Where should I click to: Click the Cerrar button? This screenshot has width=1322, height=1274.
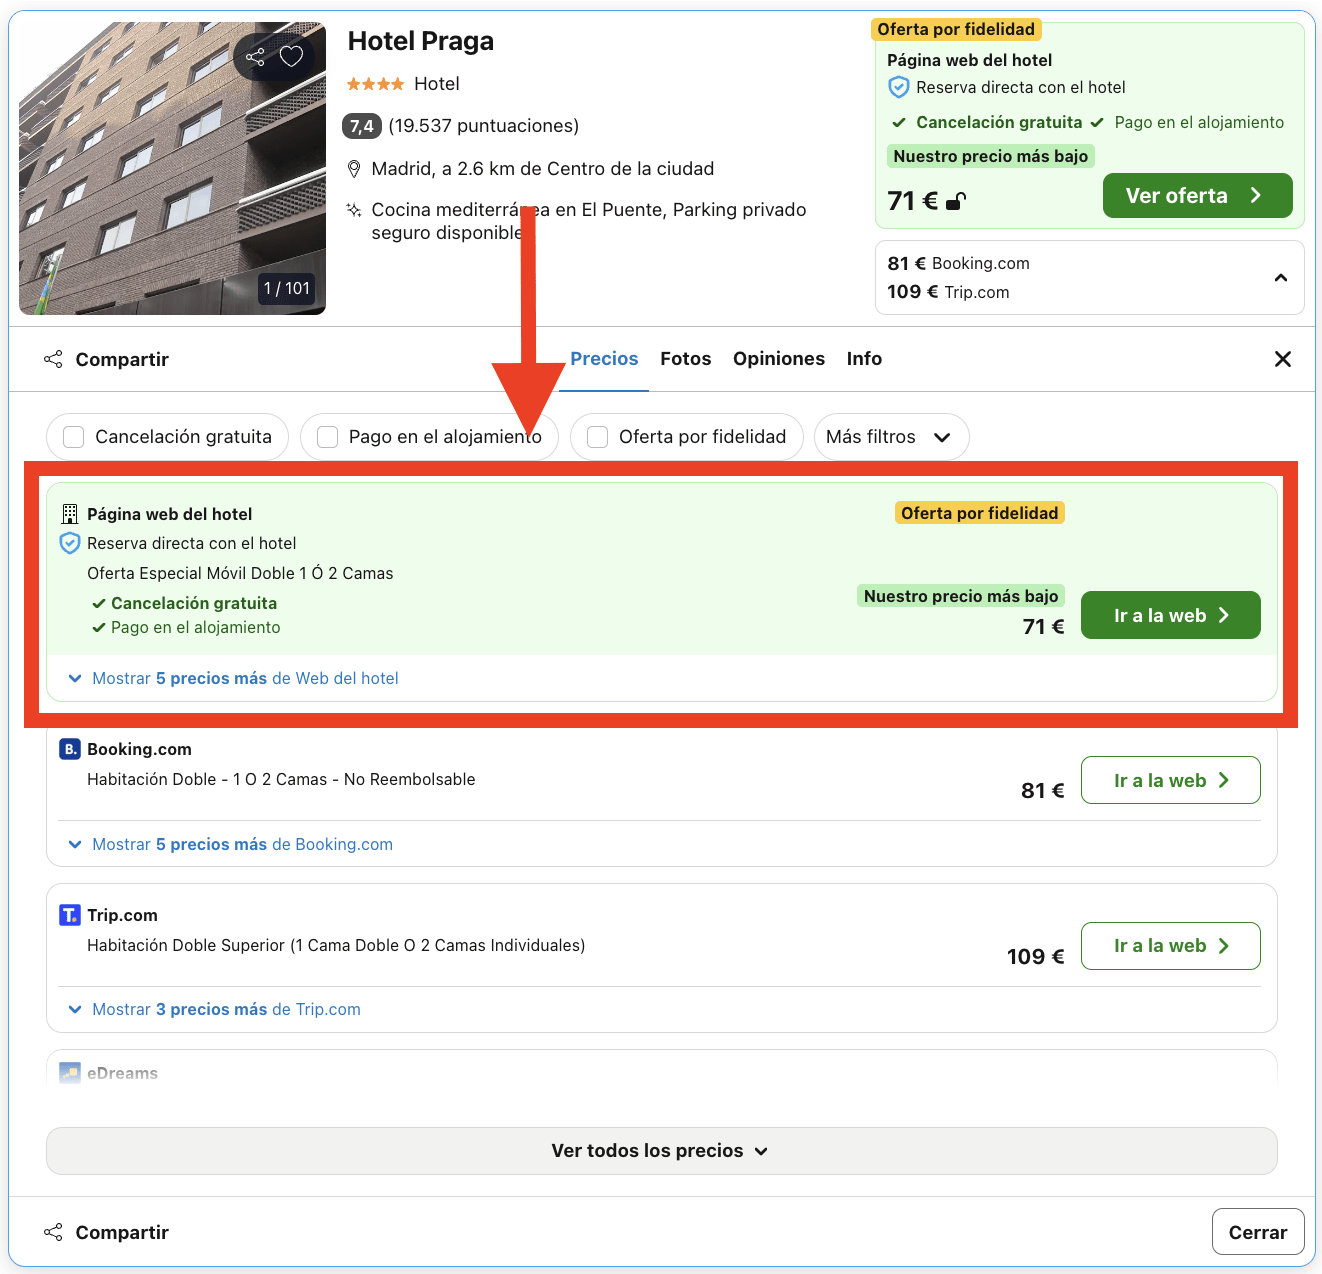(1257, 1232)
